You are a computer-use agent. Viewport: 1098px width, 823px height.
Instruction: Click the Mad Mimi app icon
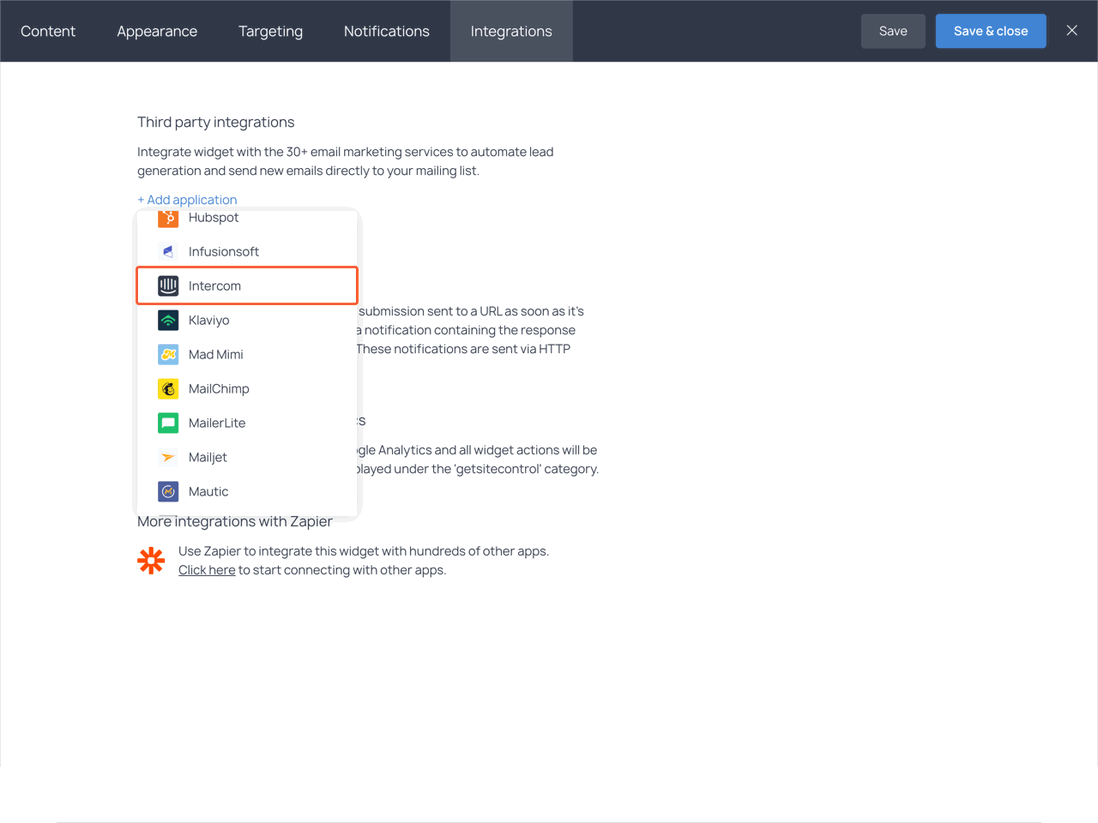coord(168,354)
